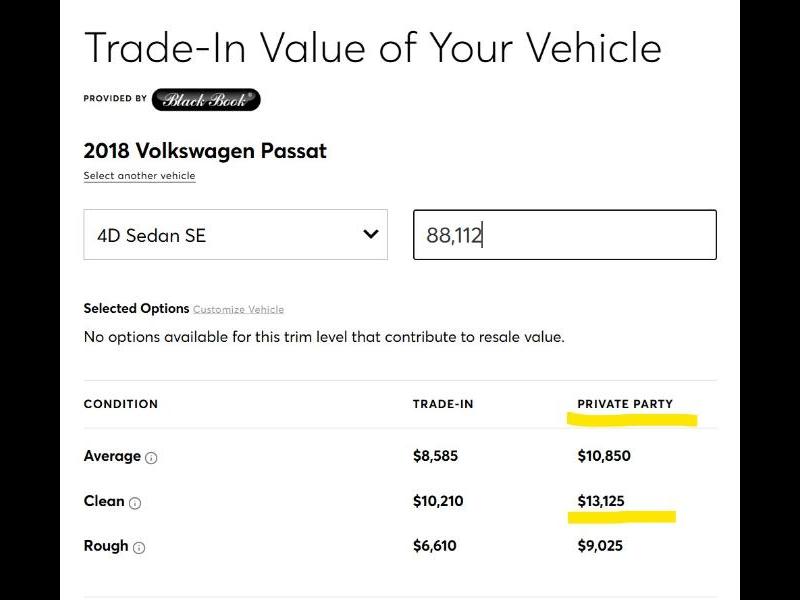Click the Select another vehicle link
Screen dimensions: 800x600
click(139, 175)
